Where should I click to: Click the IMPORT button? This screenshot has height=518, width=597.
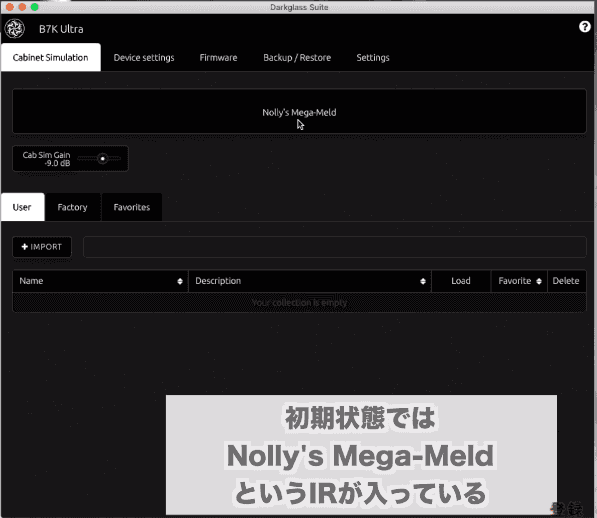(42, 247)
